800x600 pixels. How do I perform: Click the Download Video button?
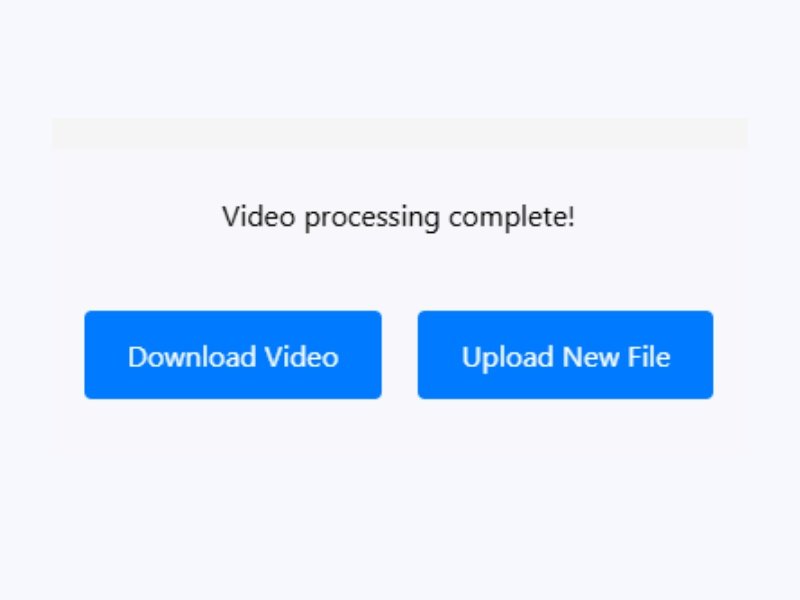click(x=233, y=355)
